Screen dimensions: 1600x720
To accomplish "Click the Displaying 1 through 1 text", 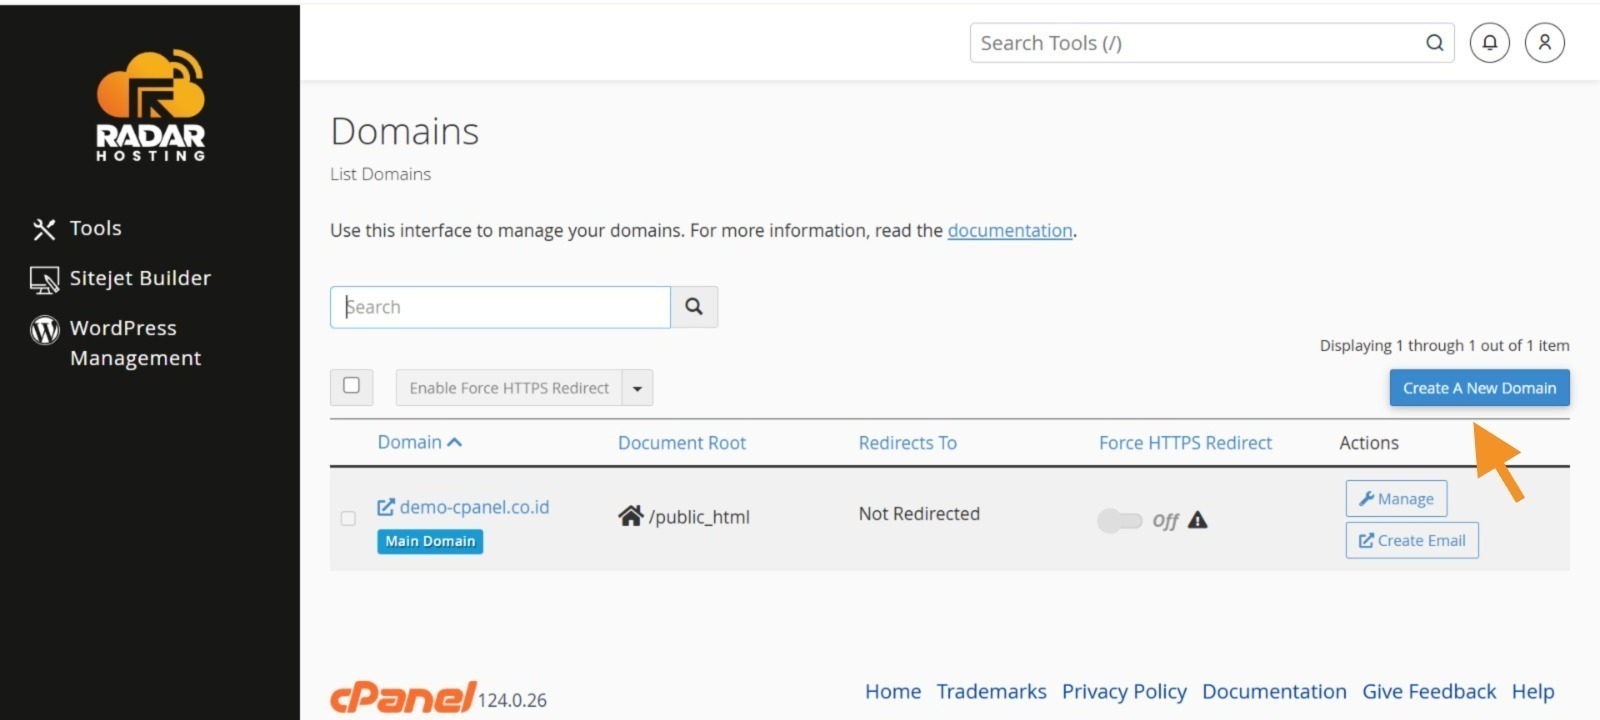I will coord(1444,345).
